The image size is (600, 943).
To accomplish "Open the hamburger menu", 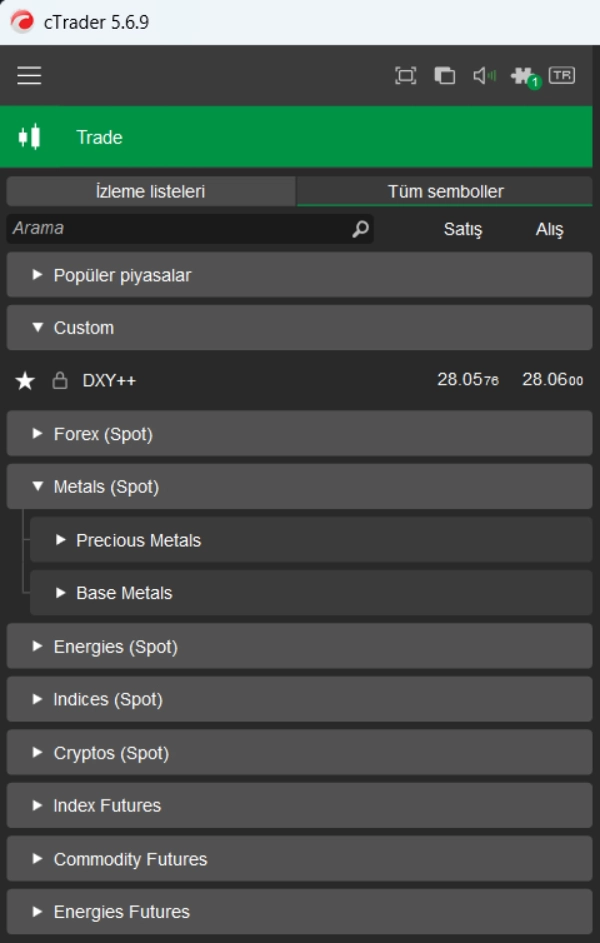I will point(27,73).
